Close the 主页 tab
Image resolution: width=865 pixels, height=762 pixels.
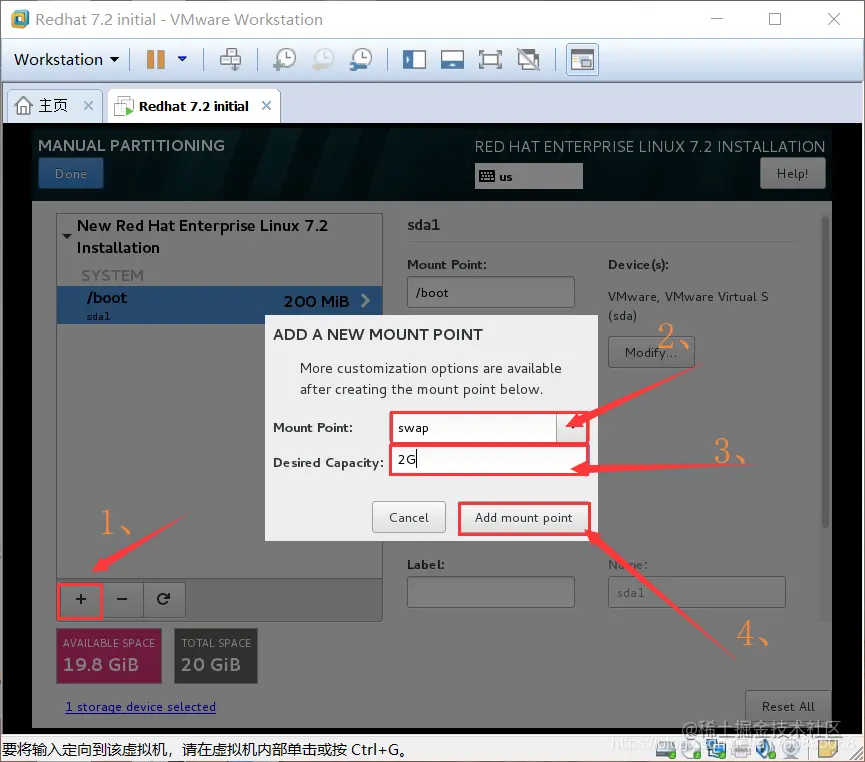point(88,105)
